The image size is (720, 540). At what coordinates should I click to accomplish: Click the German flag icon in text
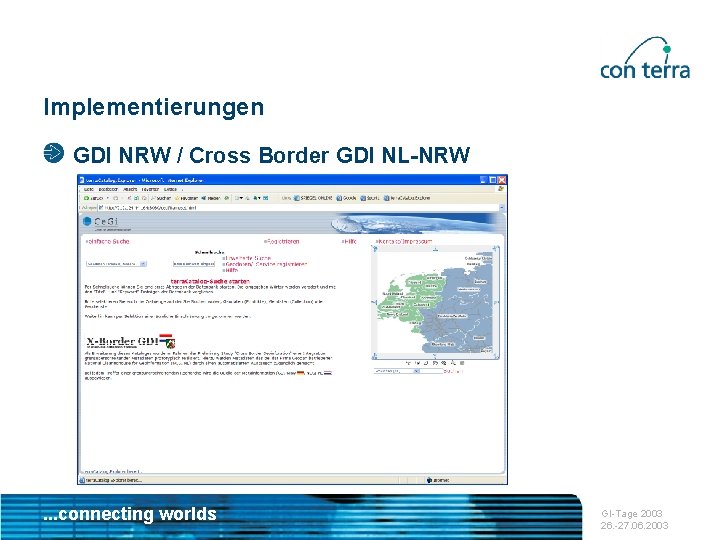pyautogui.click(x=301, y=373)
